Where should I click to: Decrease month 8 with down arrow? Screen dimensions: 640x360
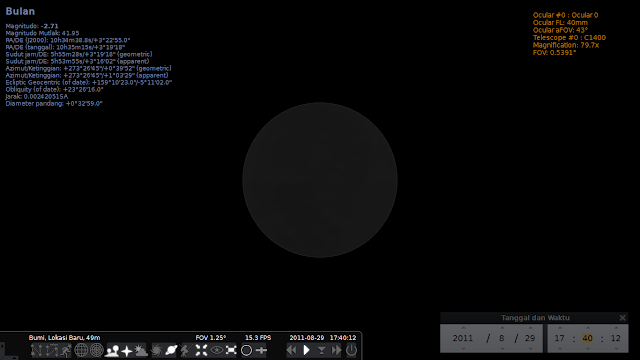pyautogui.click(x=502, y=348)
